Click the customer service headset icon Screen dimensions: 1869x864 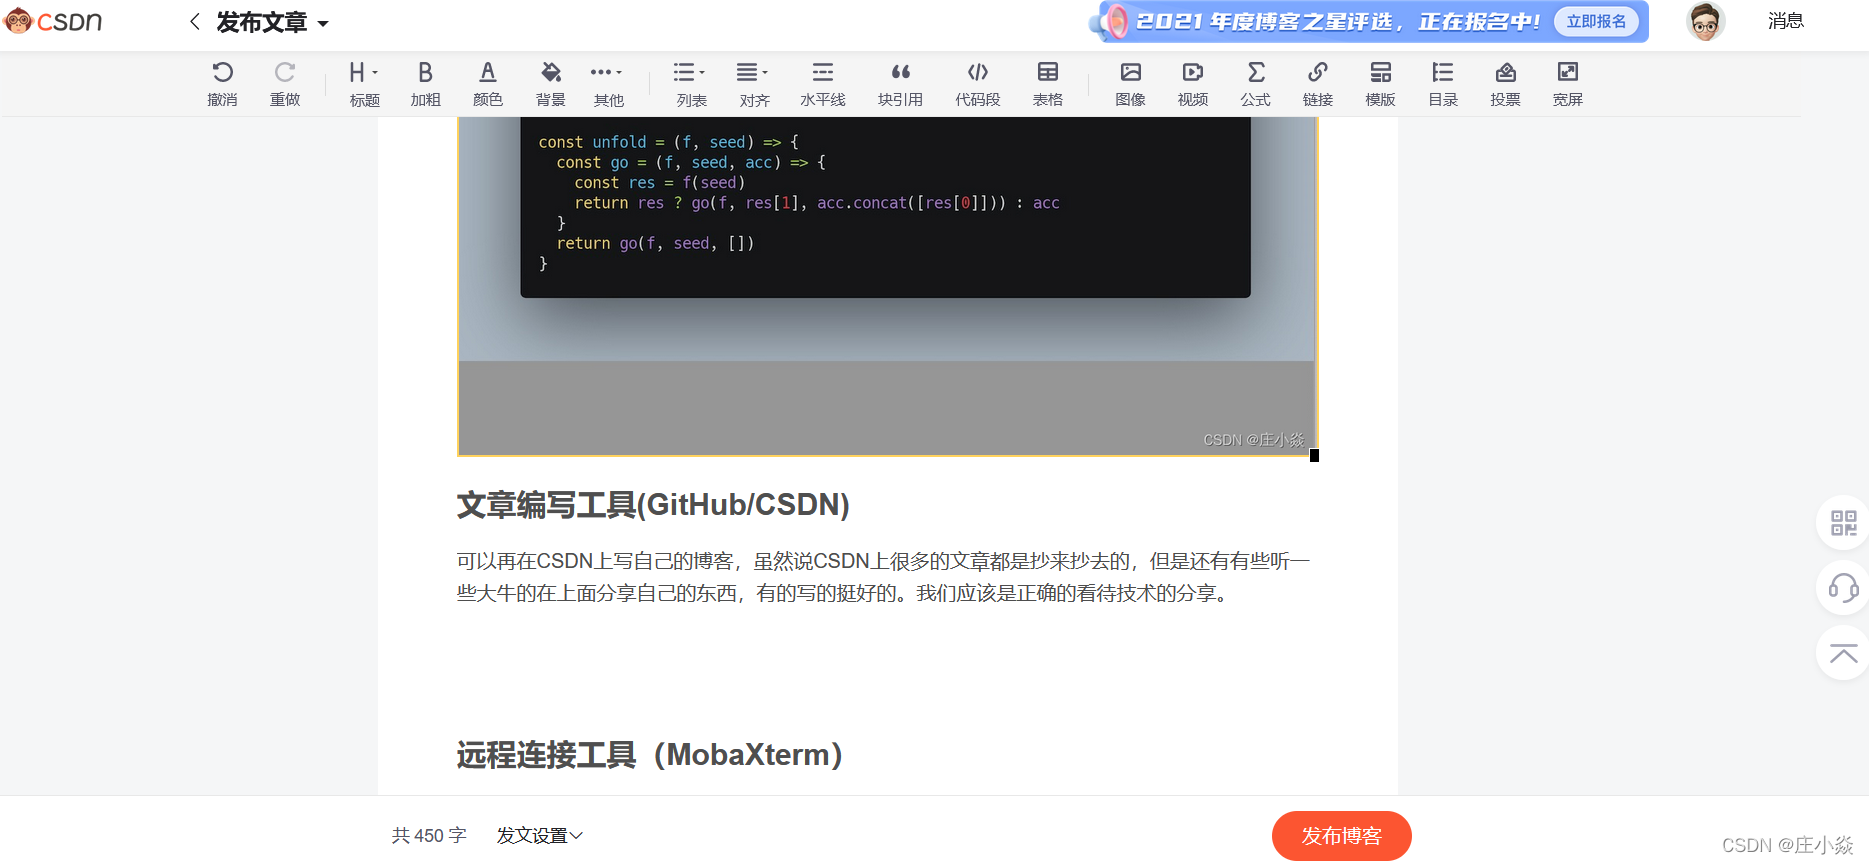point(1843,588)
